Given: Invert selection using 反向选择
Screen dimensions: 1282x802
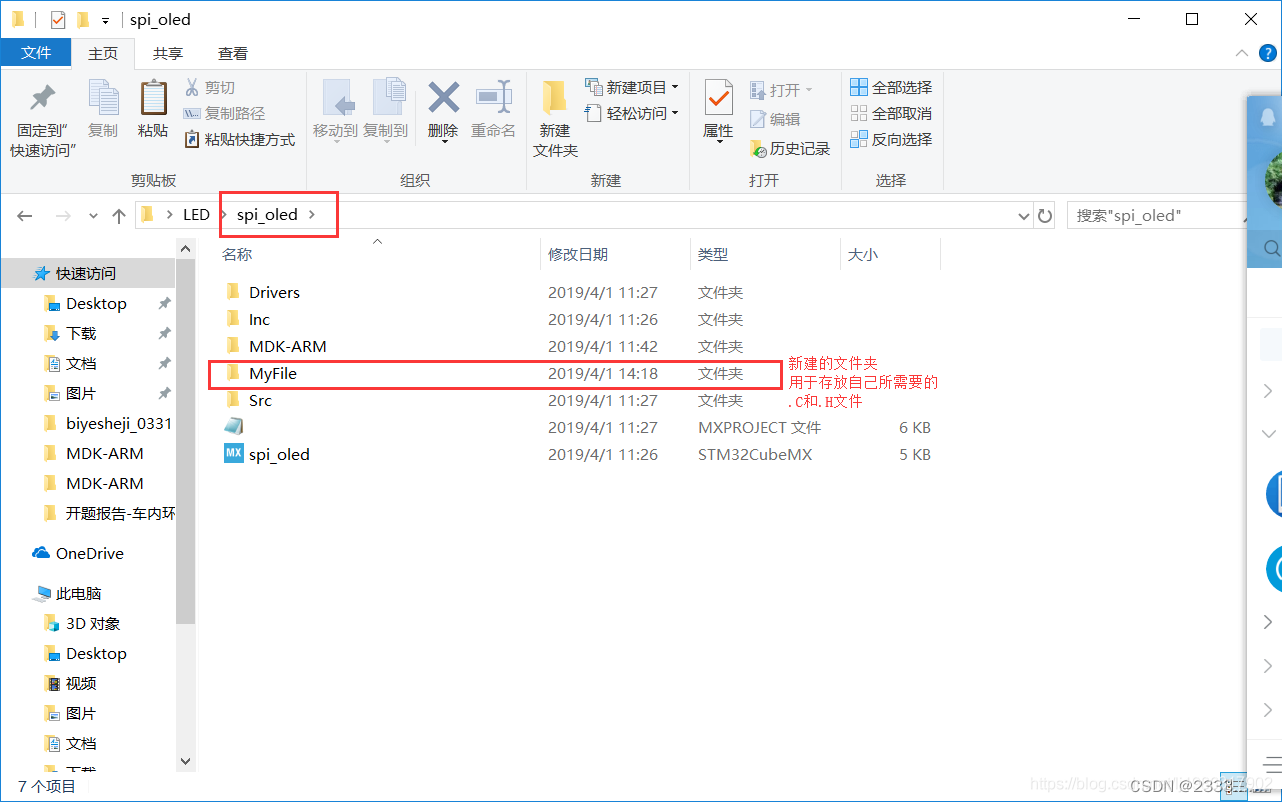Looking at the screenshot, I should (x=890, y=138).
